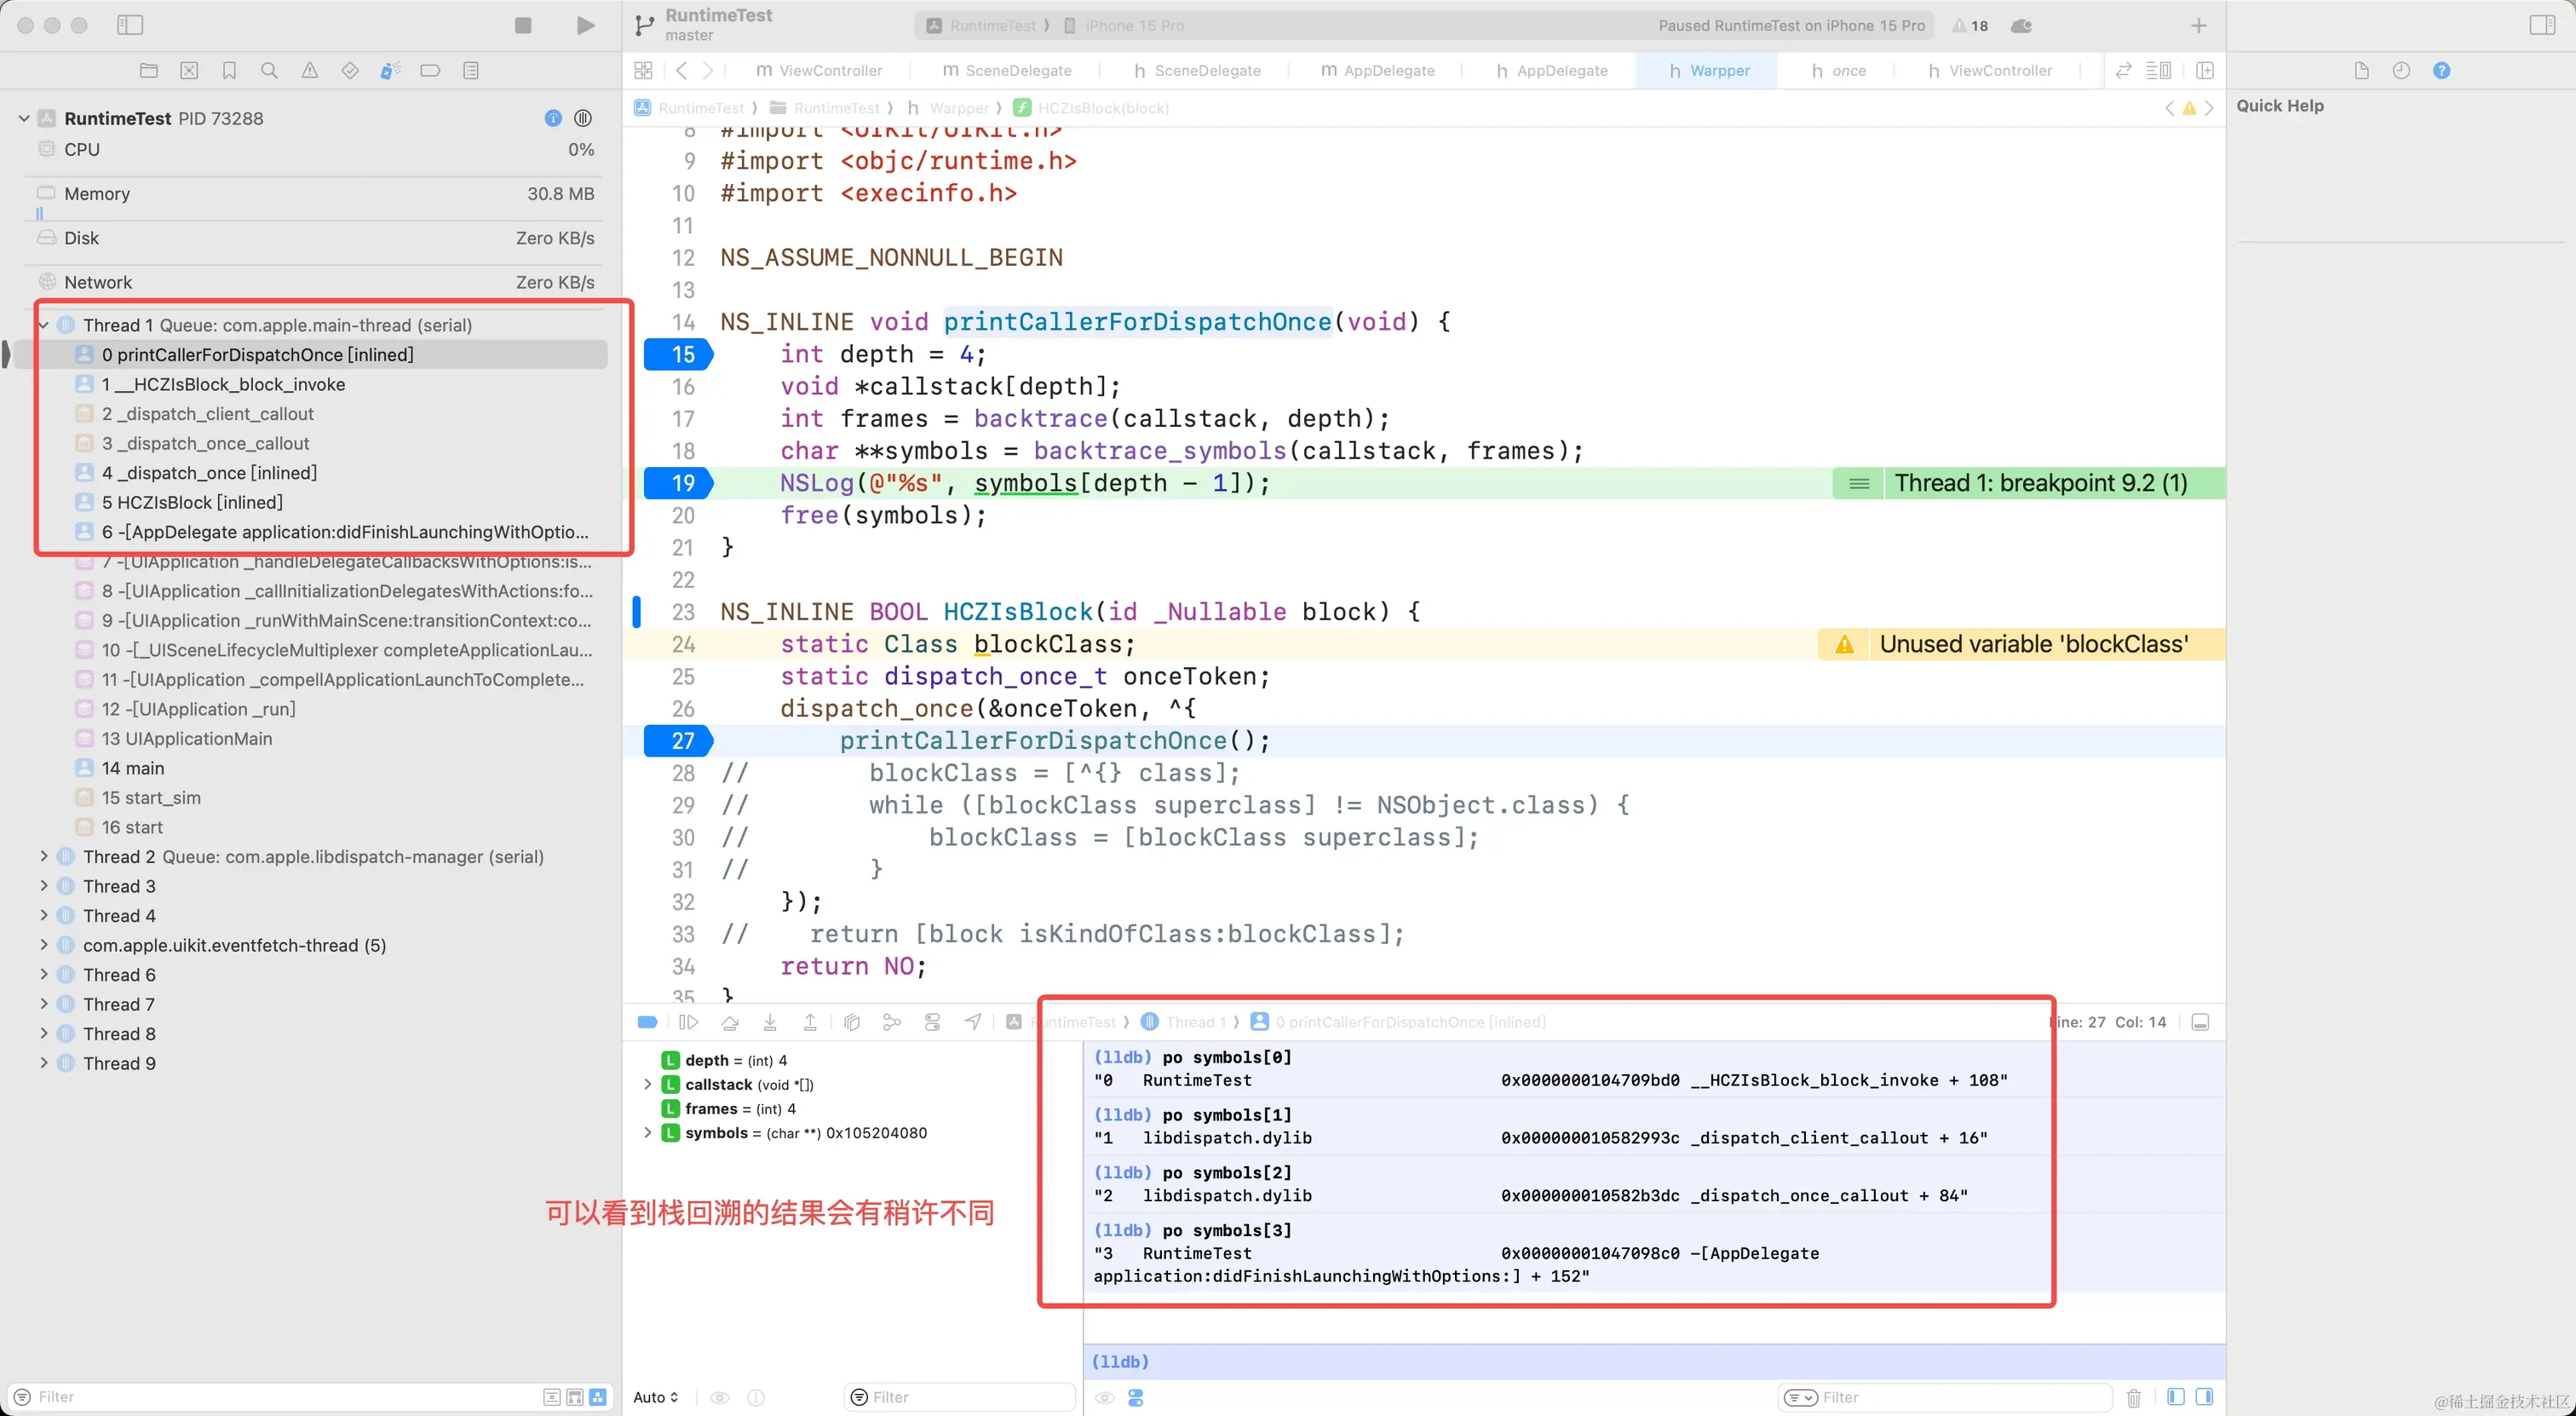The image size is (2576, 1416).
Task: Click the Unused variable 'blockClass' warning
Action: tap(2021, 644)
